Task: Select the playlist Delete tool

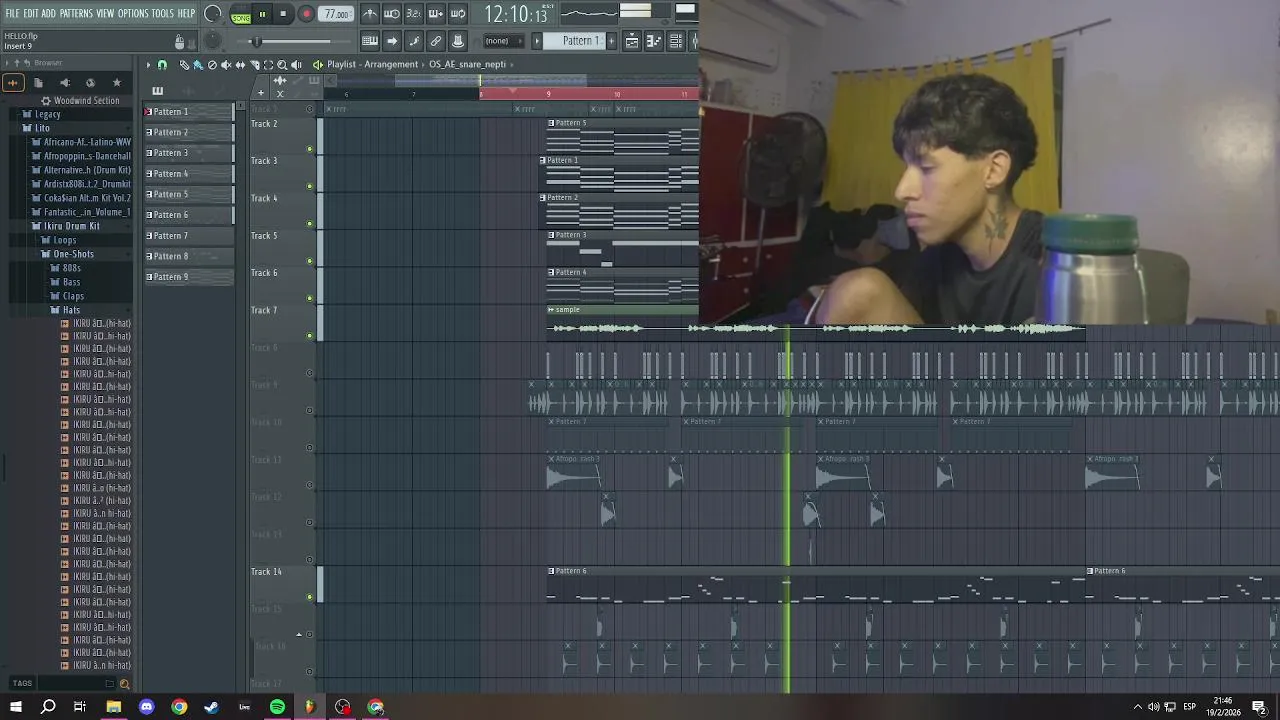Action: pyautogui.click(x=212, y=64)
